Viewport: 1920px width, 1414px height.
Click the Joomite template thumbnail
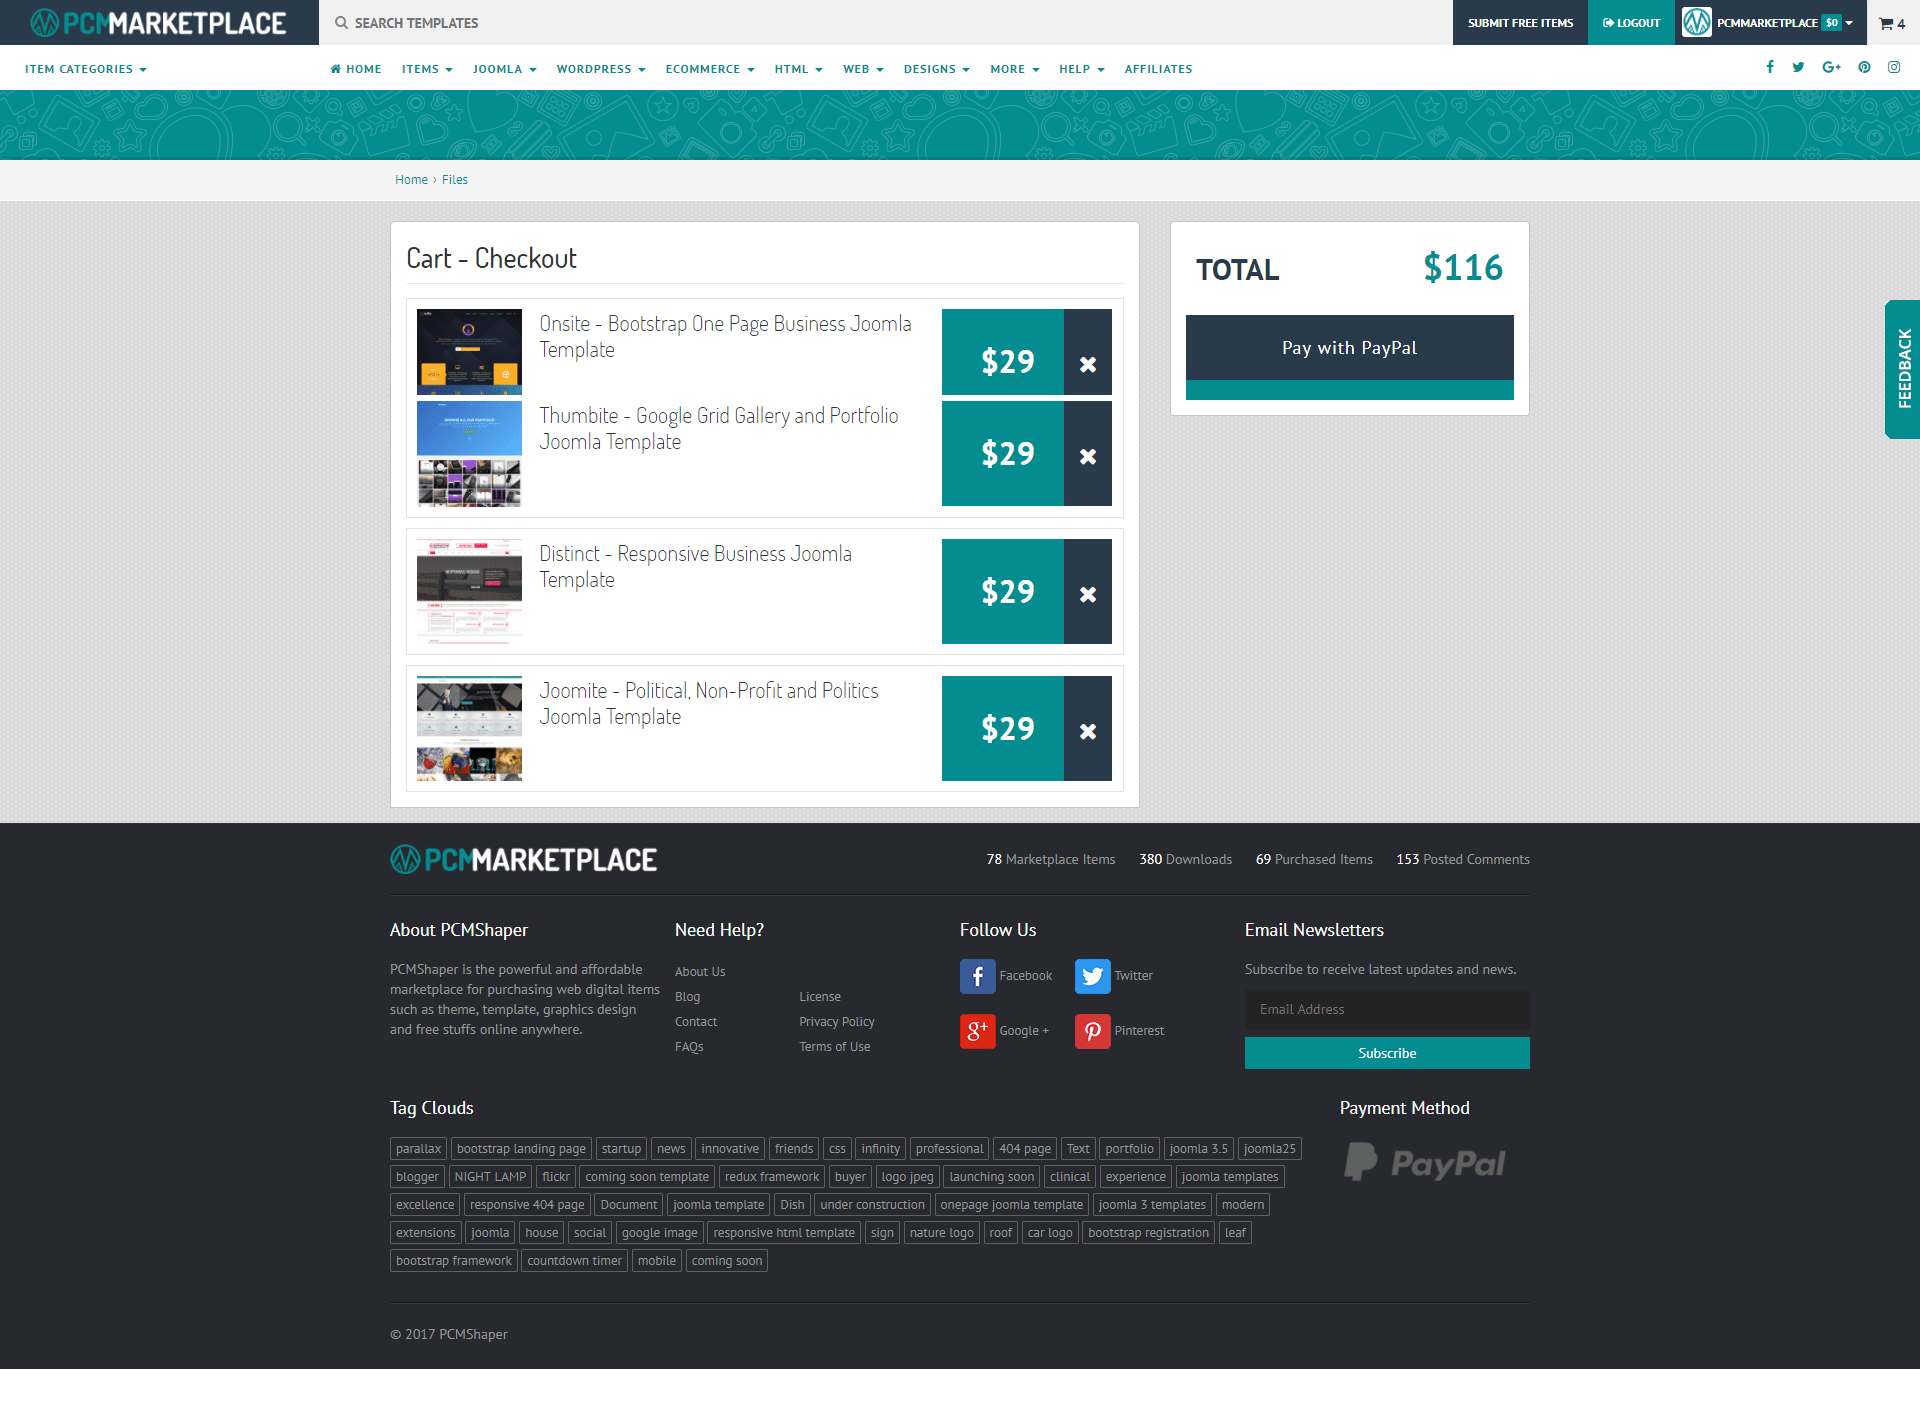point(469,729)
